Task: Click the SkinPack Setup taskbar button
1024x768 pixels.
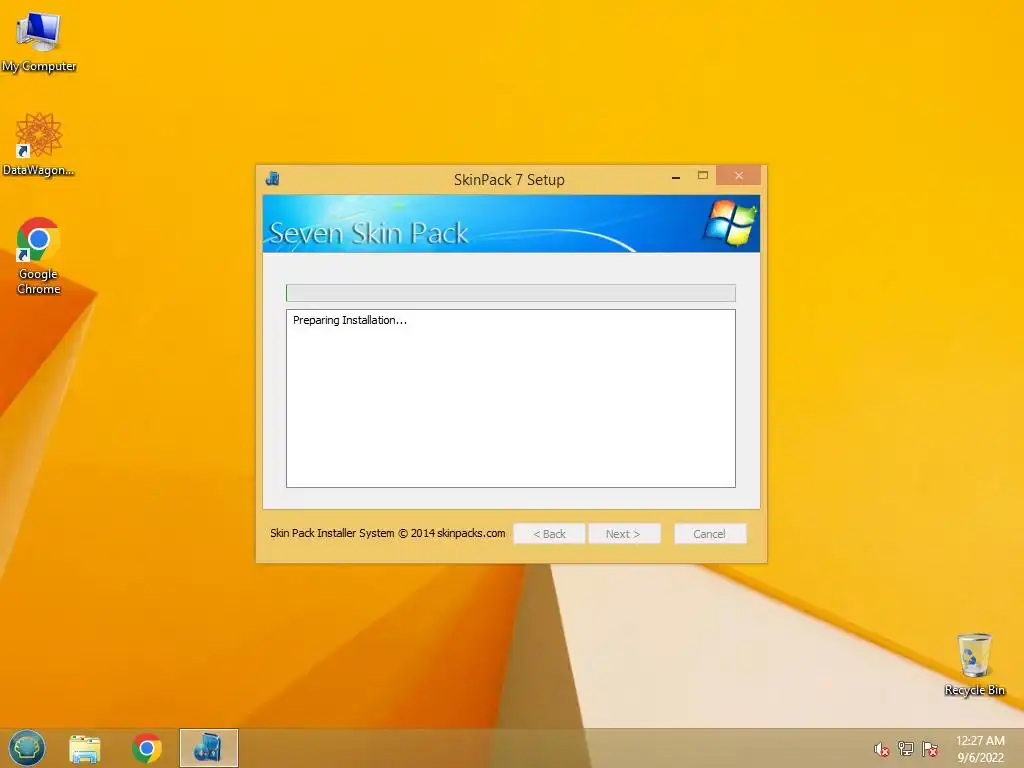Action: 209,748
